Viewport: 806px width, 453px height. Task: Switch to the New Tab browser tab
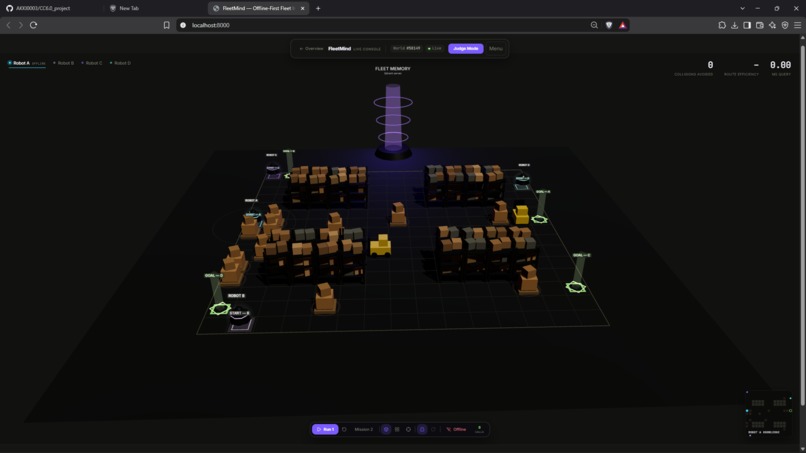point(154,8)
